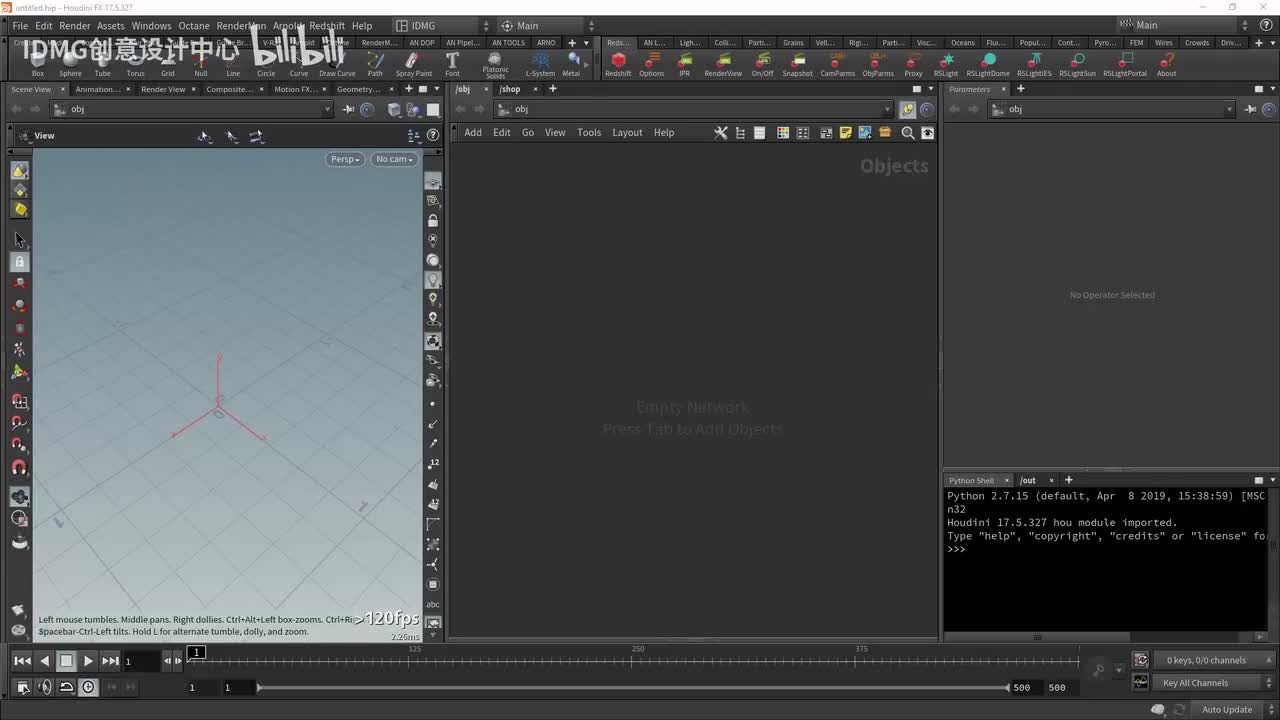
Task: Toggle the audio button in playbar
Action: 45,687
